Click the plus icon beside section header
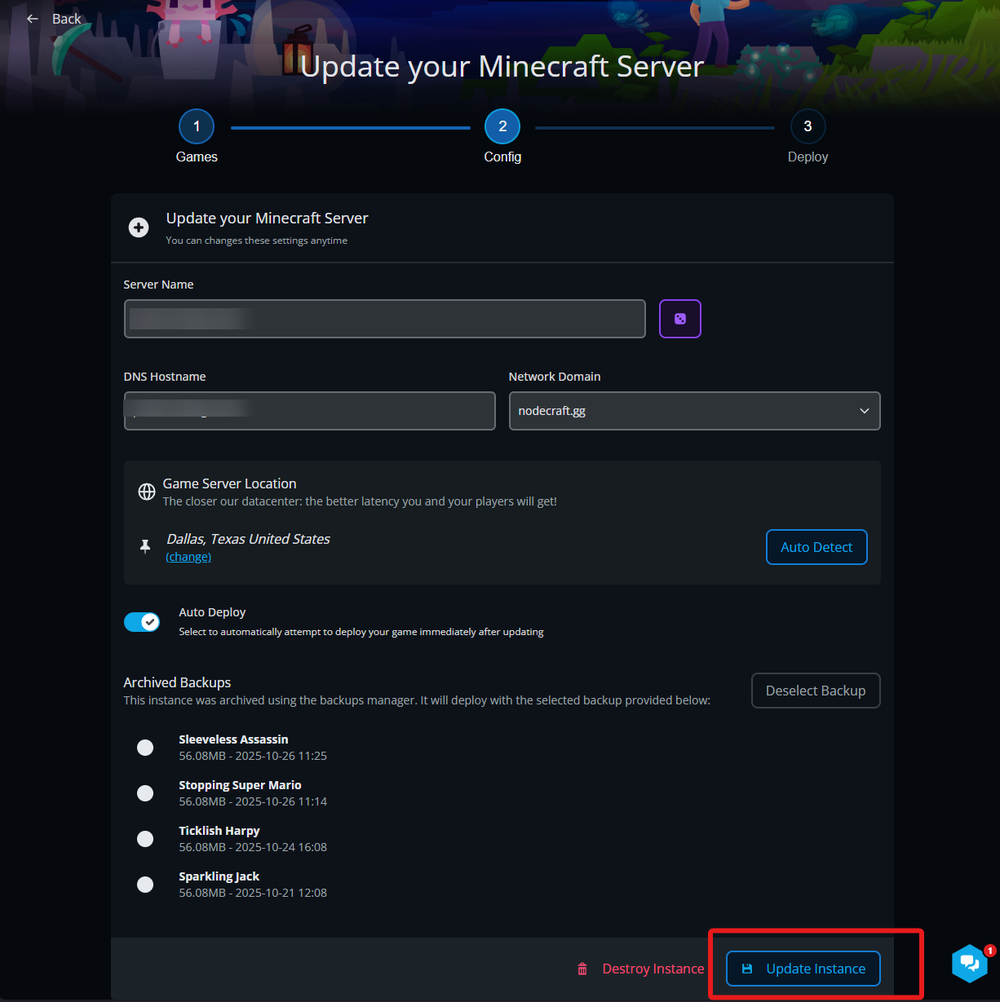Screen dimensions: 1000x1002 point(139,228)
